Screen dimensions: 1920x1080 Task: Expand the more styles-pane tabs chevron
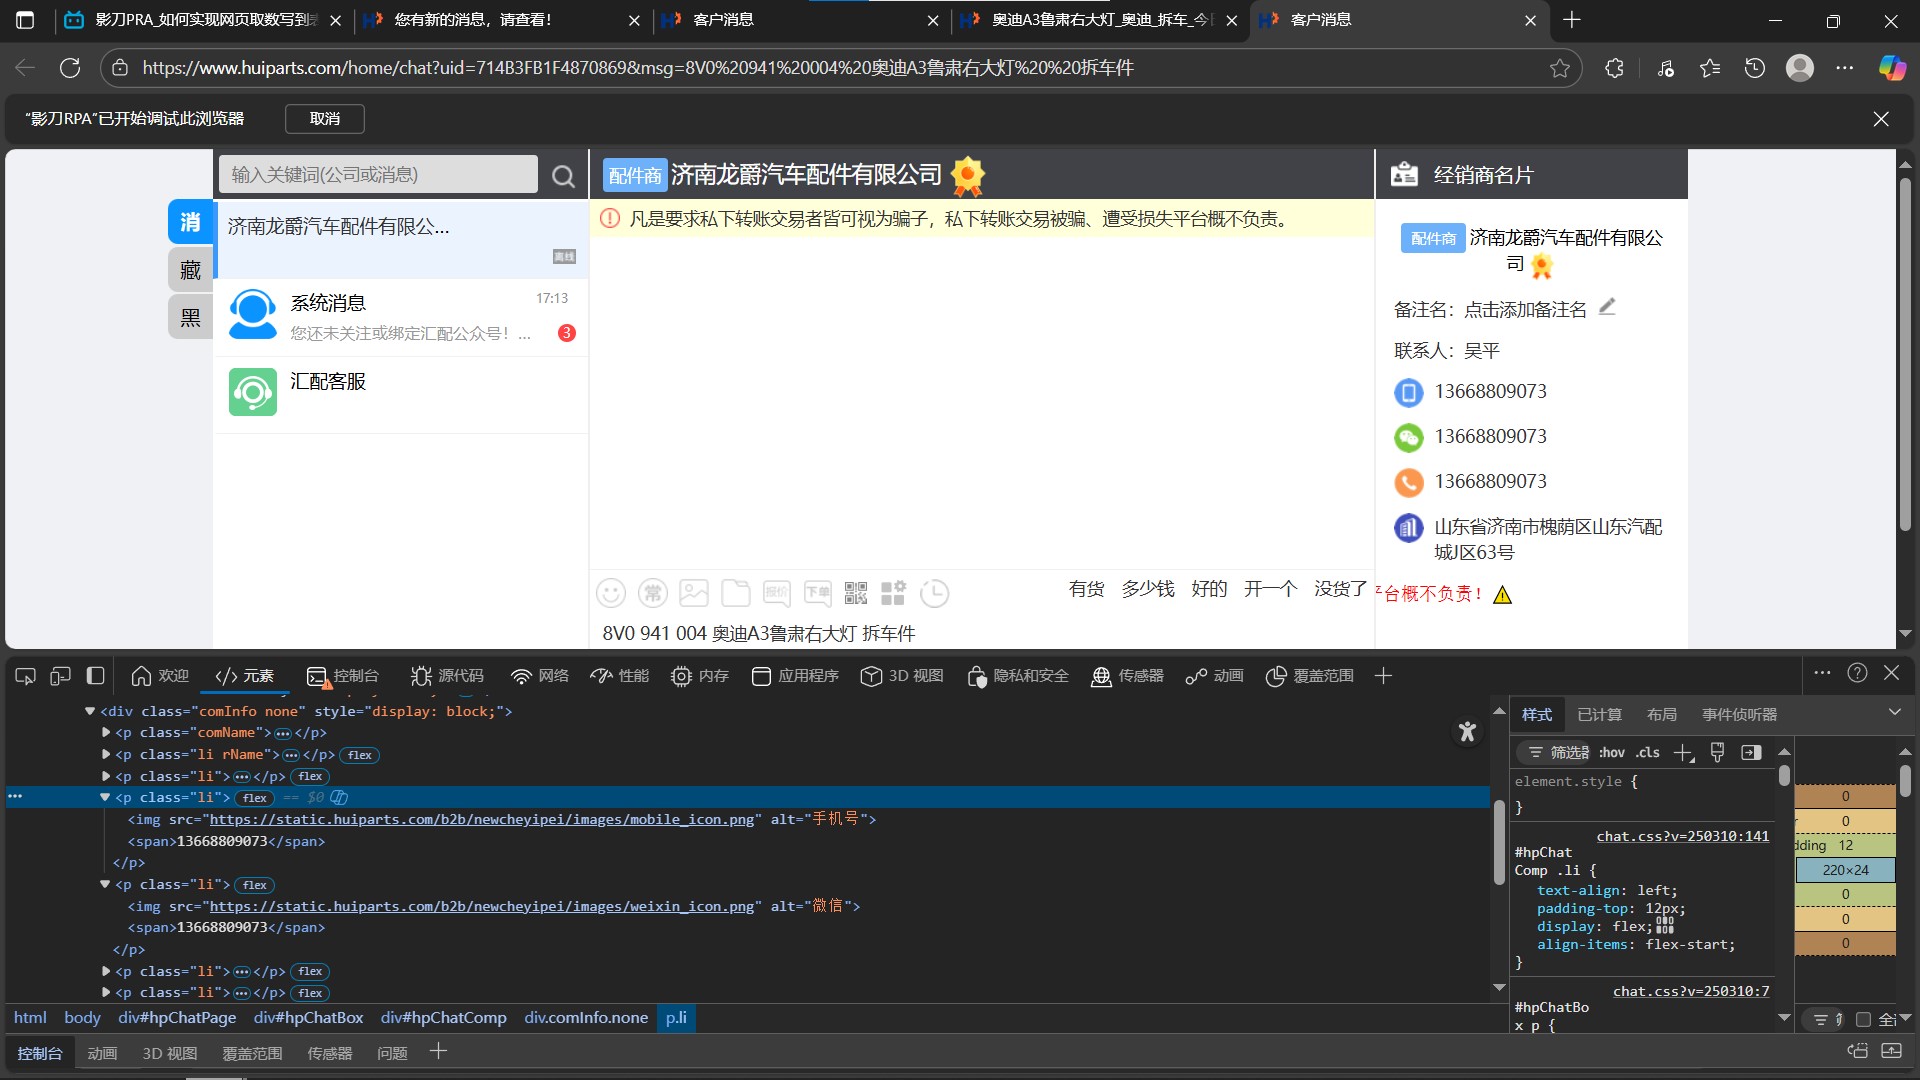[1894, 713]
